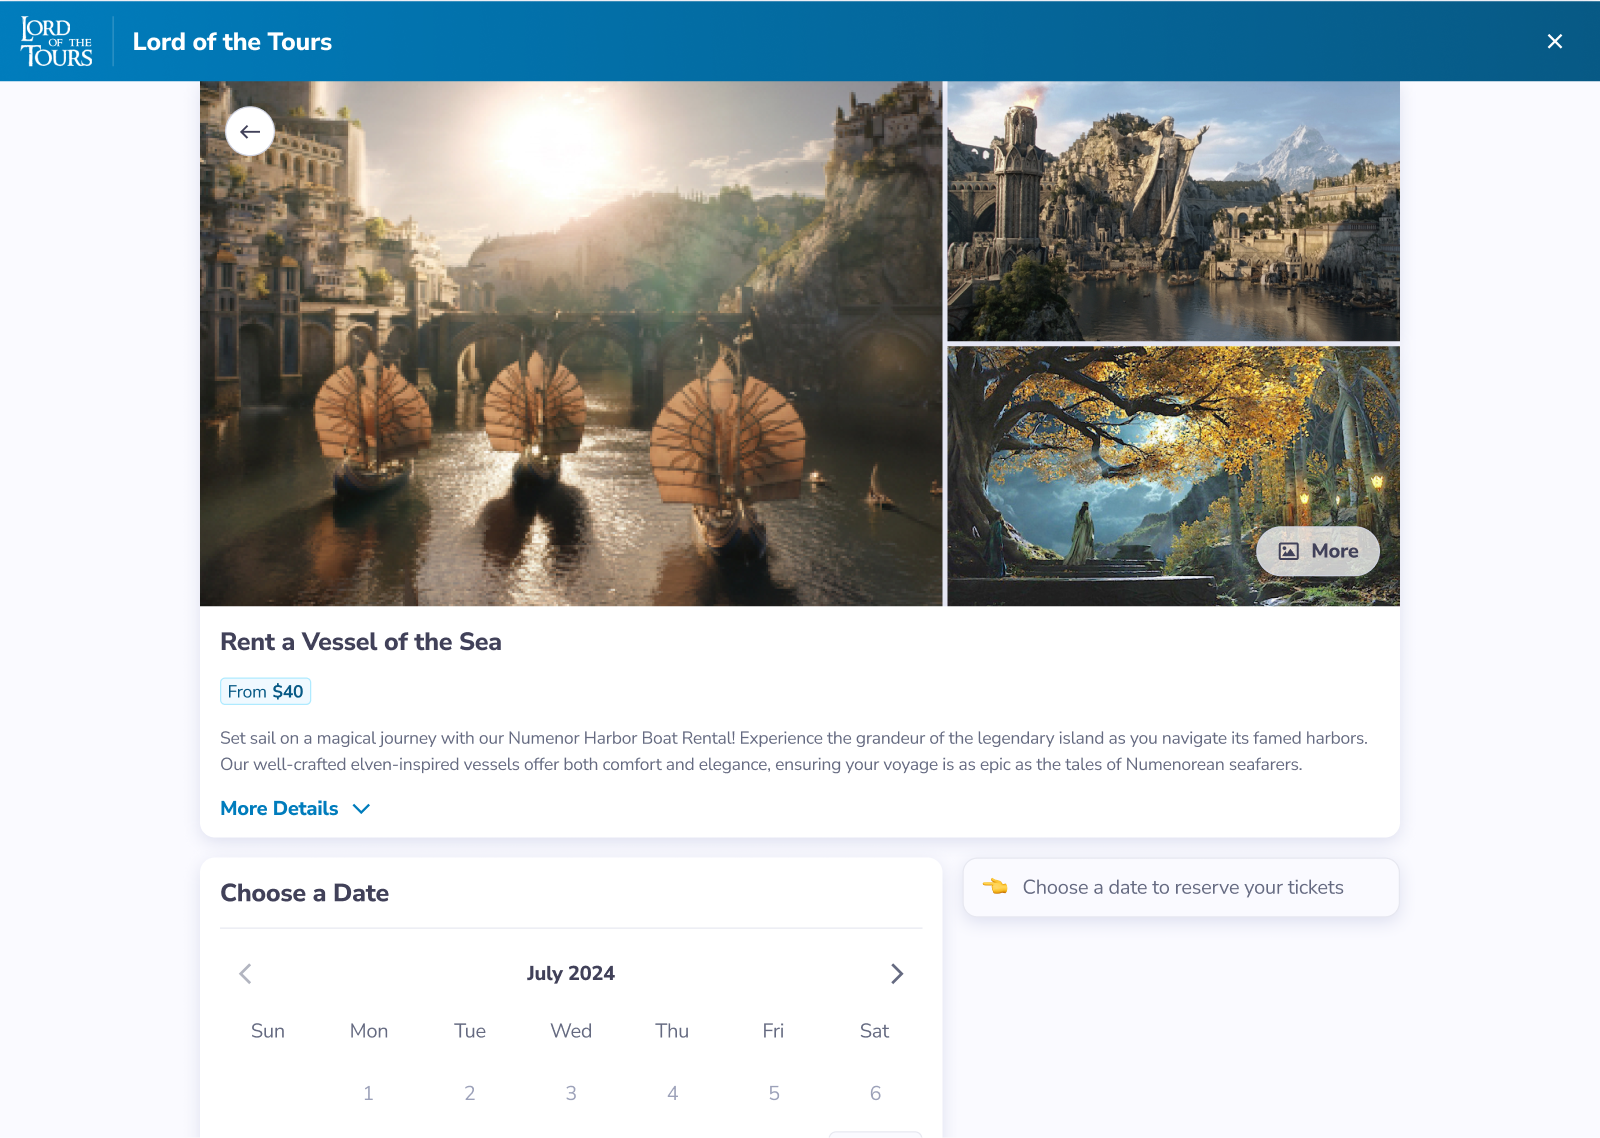
Task: Click the Choose a date to reserve notice
Action: coord(1181,888)
